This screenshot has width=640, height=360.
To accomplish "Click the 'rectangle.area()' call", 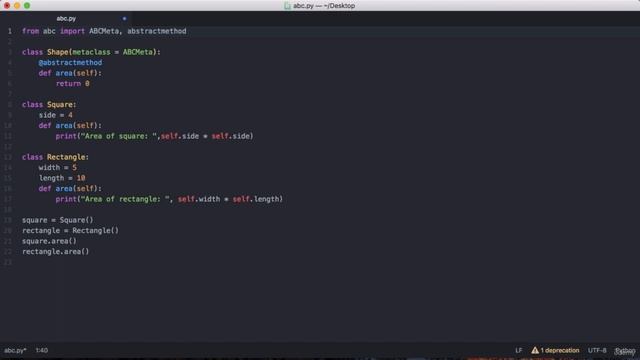I will 56,252.
